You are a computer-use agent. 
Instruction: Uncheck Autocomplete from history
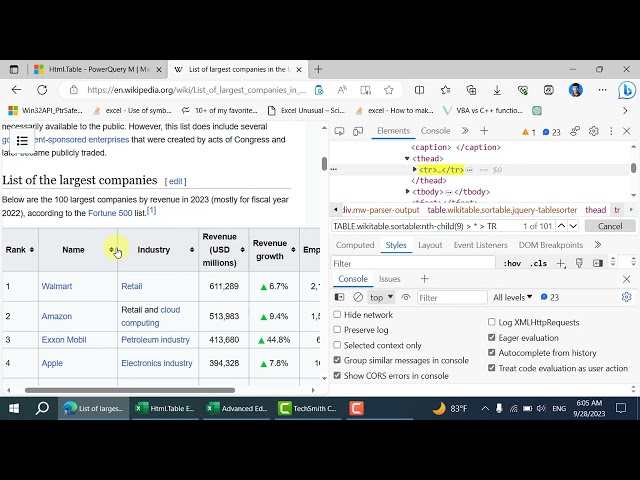[x=491, y=353]
